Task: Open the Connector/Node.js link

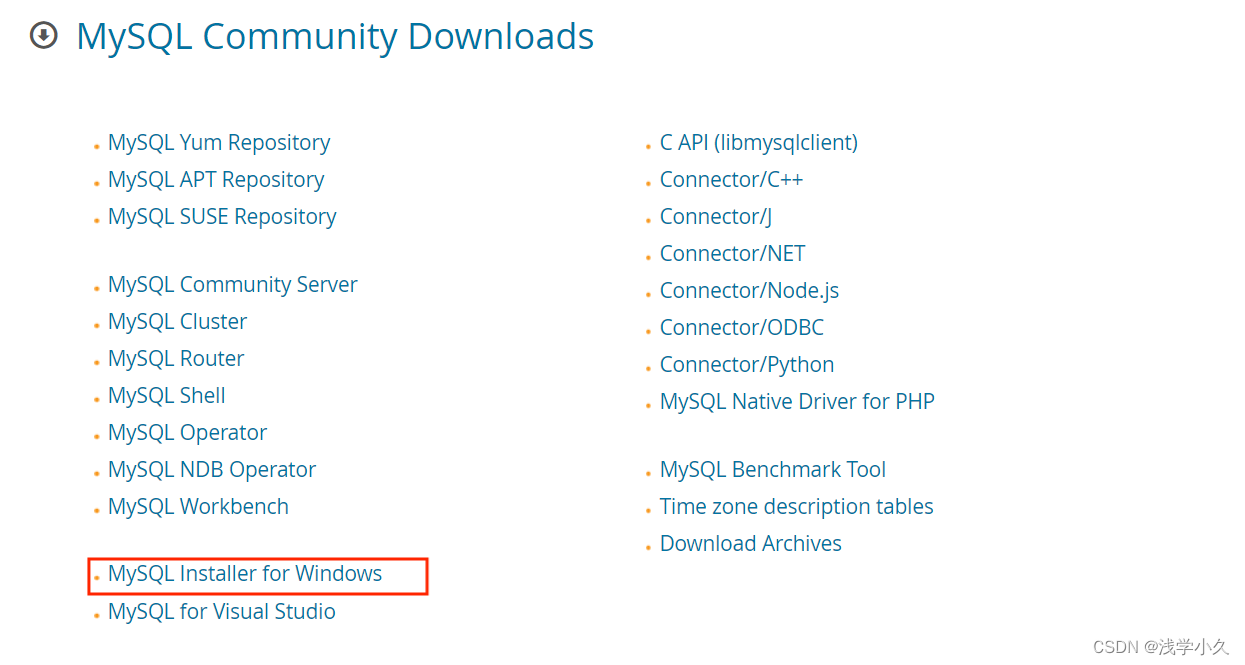Action: [x=749, y=291]
